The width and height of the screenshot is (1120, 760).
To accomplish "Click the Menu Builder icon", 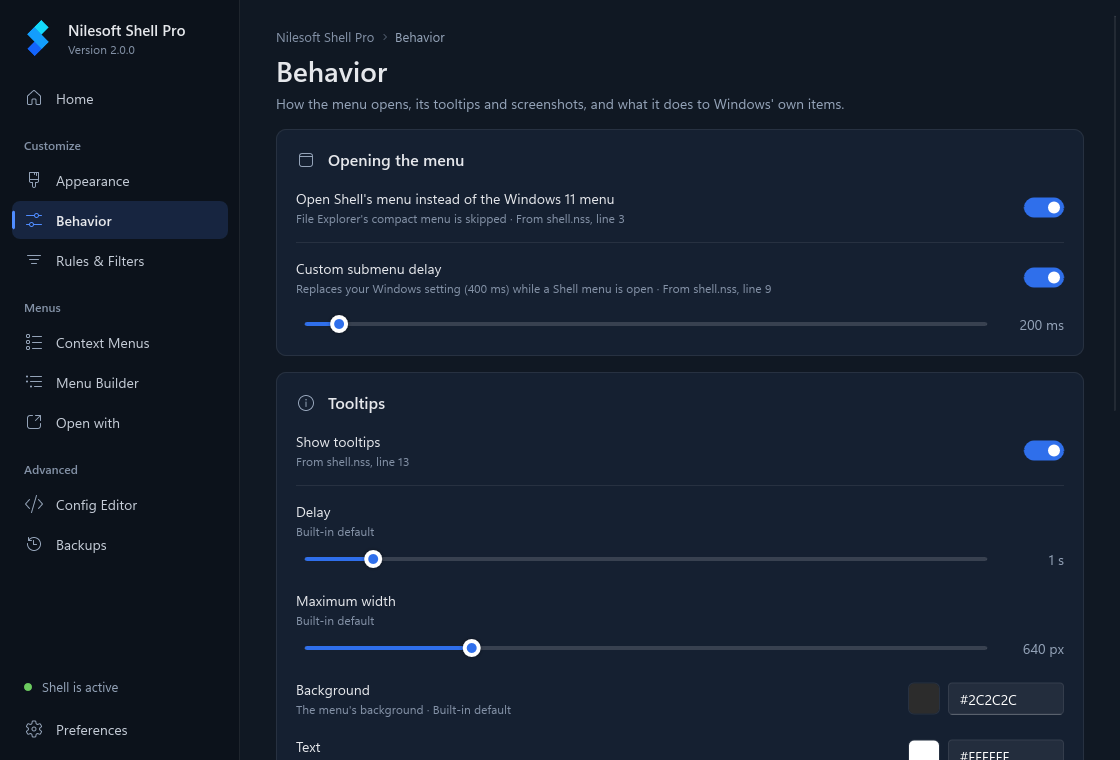I will pyautogui.click(x=34, y=382).
